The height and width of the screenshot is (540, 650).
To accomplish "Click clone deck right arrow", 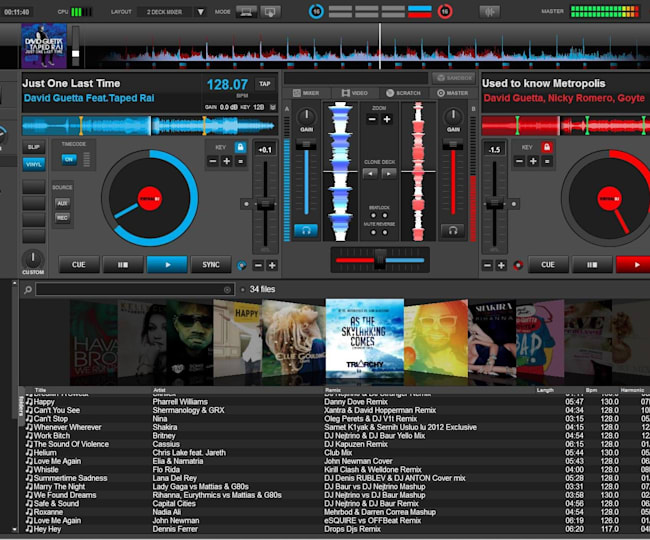I will click(388, 173).
